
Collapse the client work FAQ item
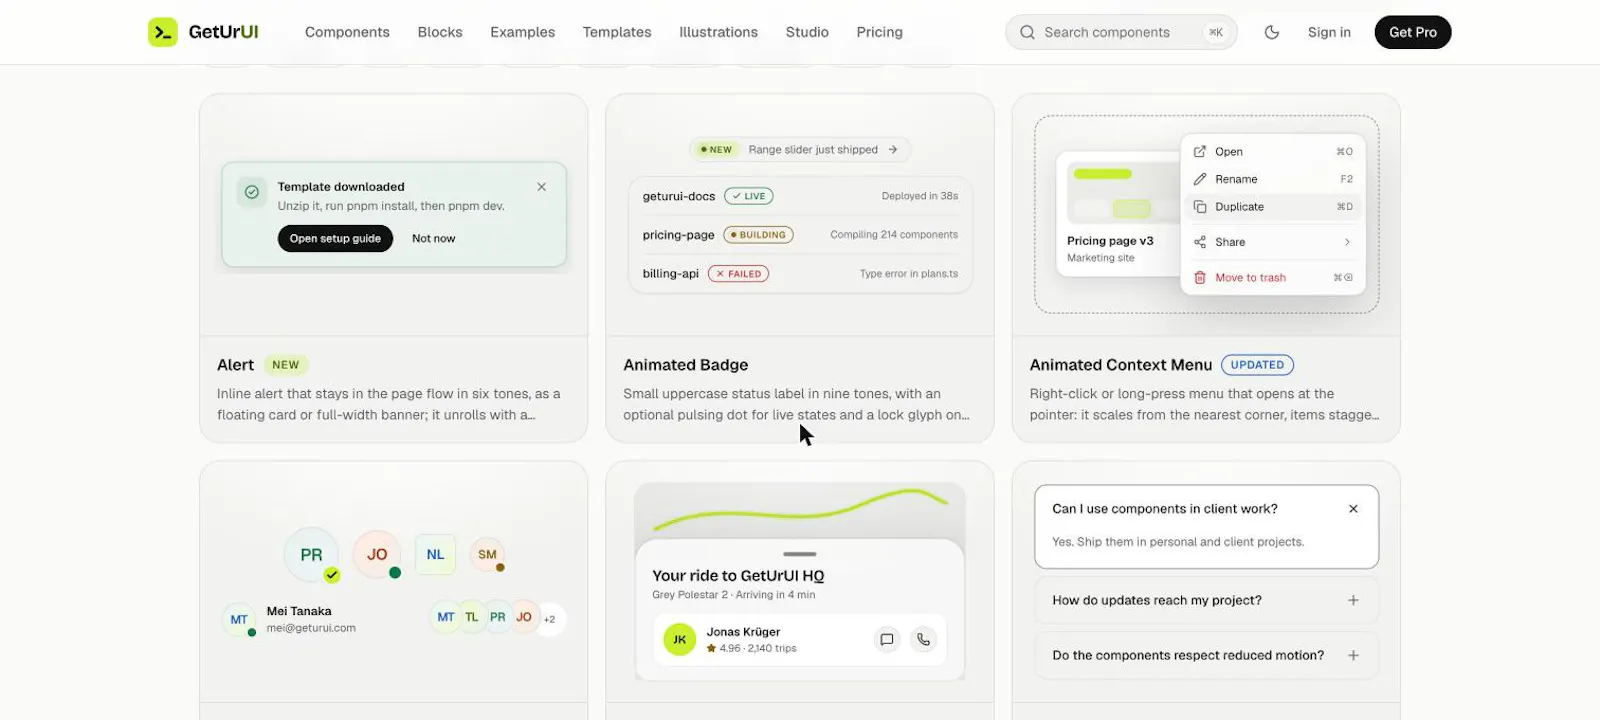click(x=1353, y=509)
